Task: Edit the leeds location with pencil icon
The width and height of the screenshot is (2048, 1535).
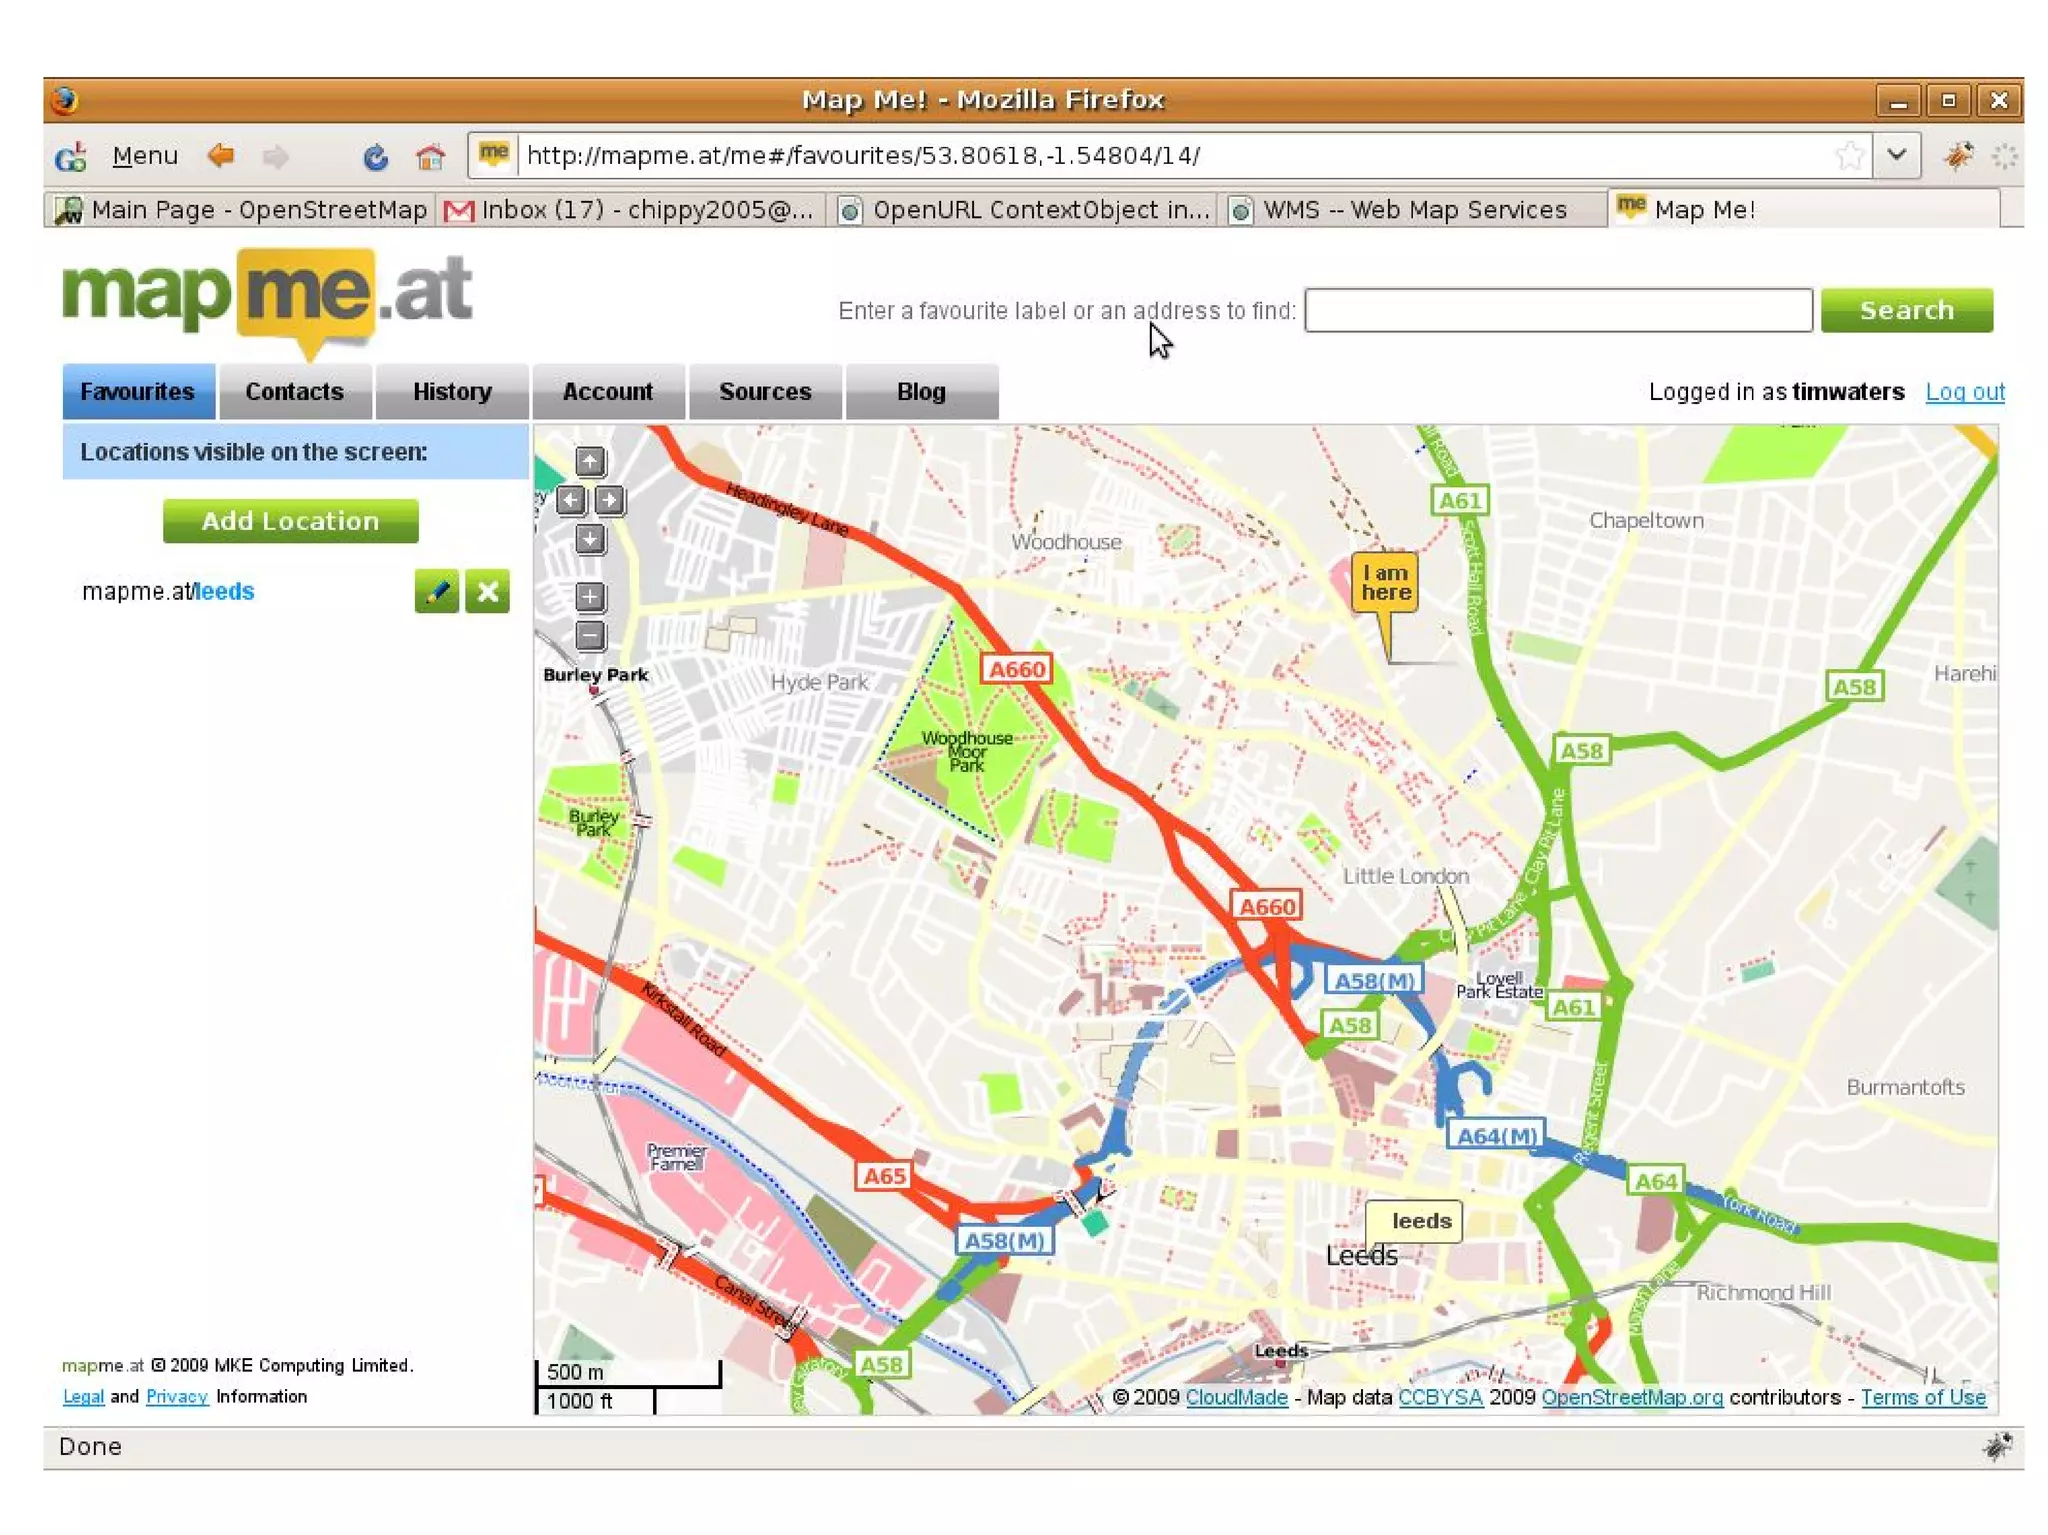Action: click(437, 591)
